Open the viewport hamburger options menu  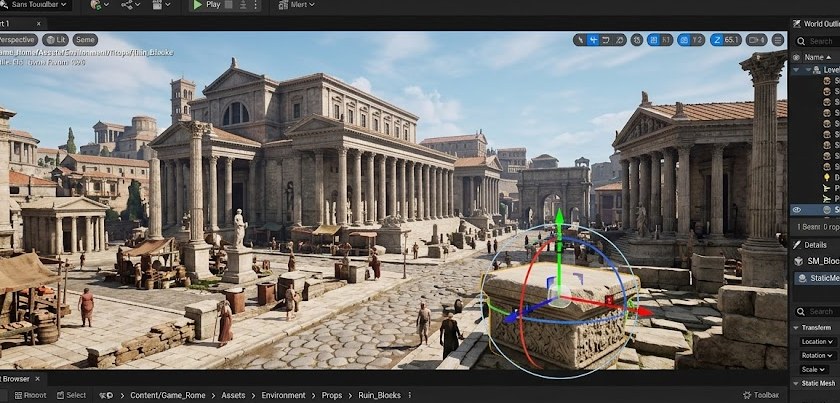tap(778, 40)
